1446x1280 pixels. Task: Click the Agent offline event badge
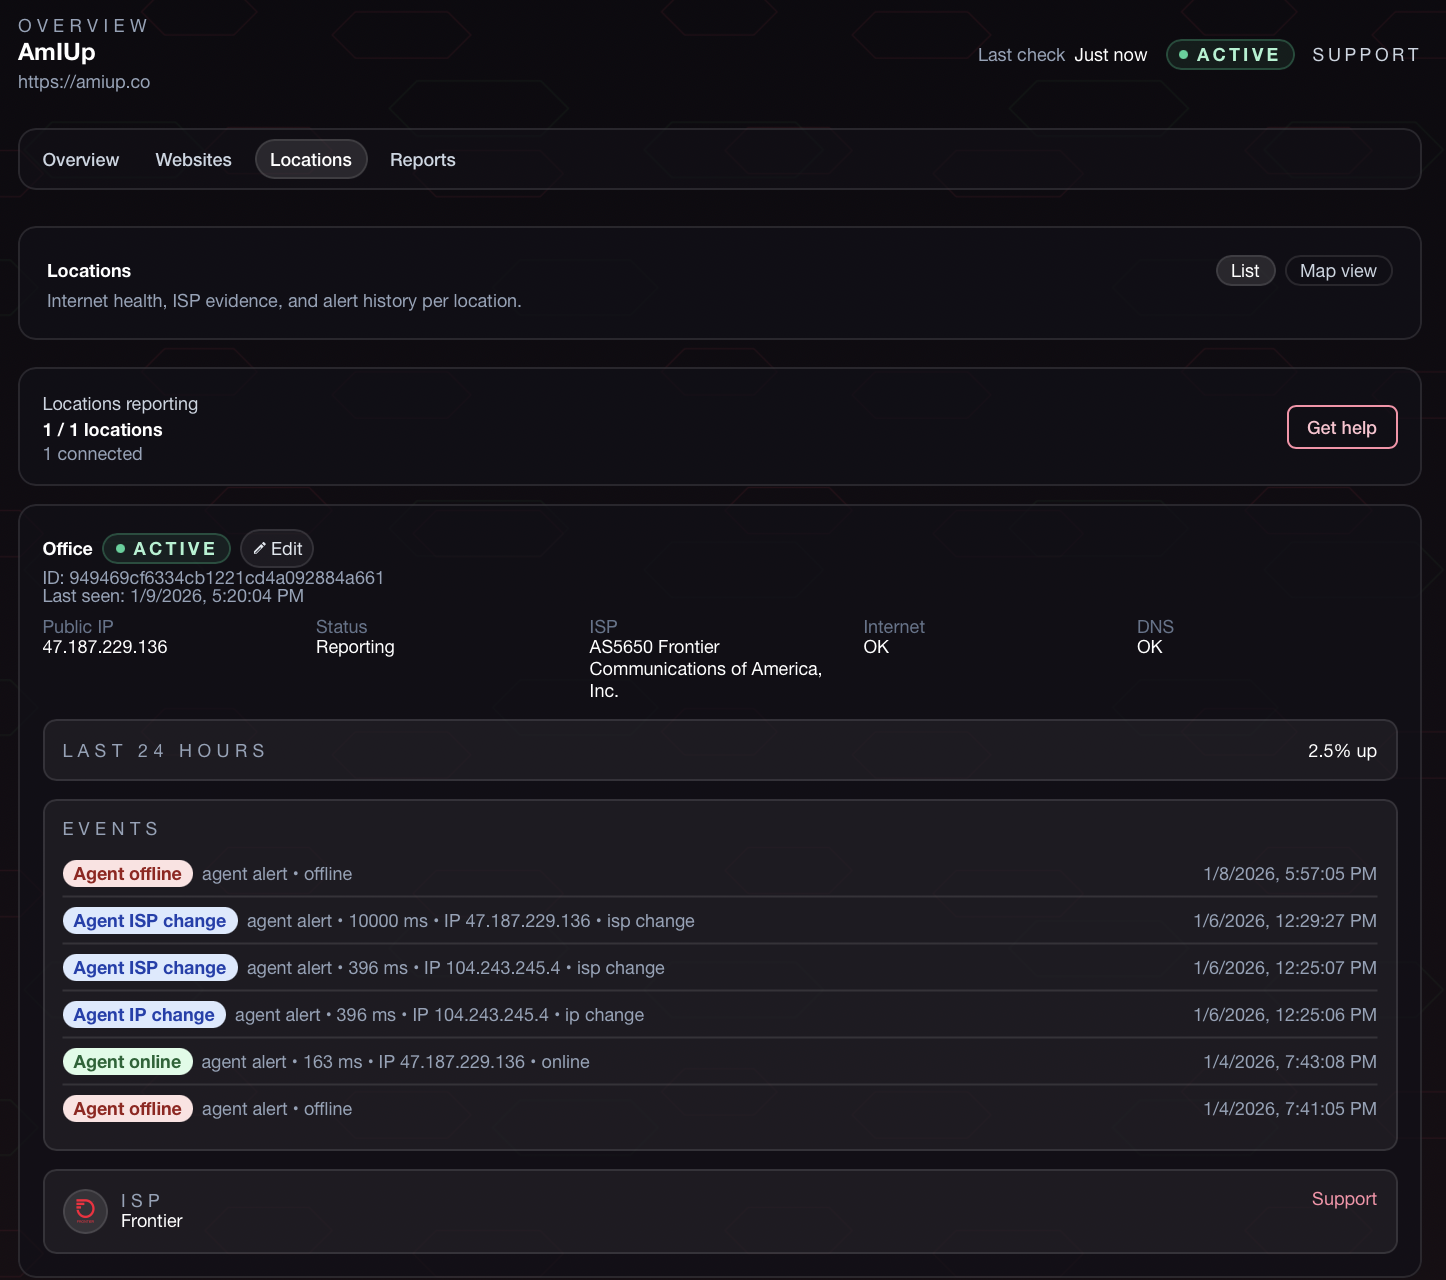(x=127, y=873)
